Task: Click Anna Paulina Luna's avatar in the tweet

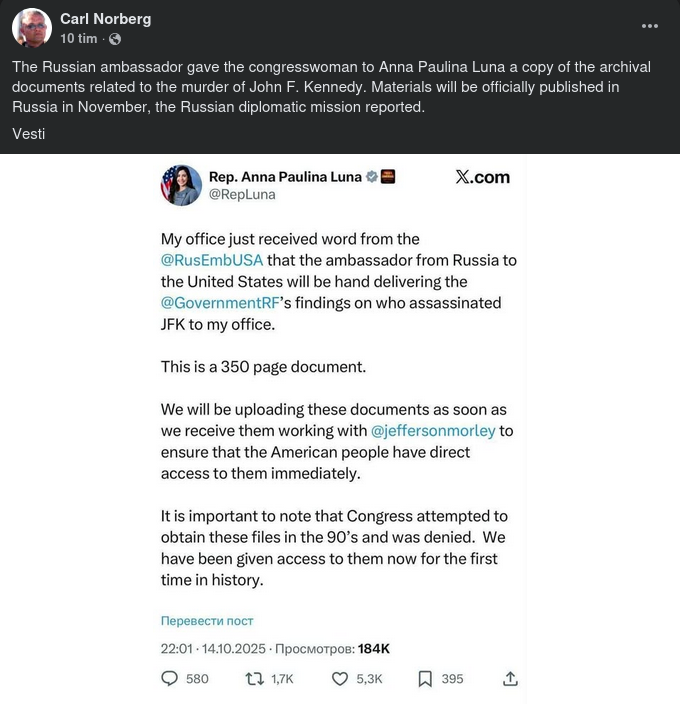Action: pos(181,185)
